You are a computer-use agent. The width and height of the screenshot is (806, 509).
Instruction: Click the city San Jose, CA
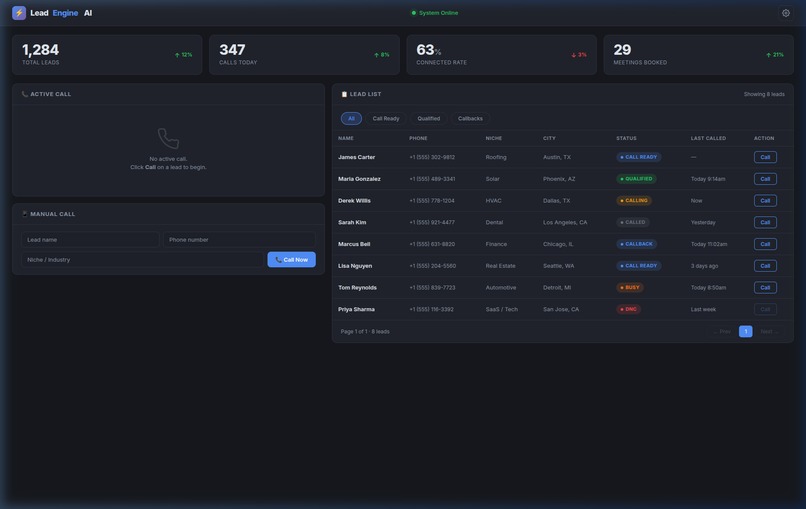(x=561, y=310)
